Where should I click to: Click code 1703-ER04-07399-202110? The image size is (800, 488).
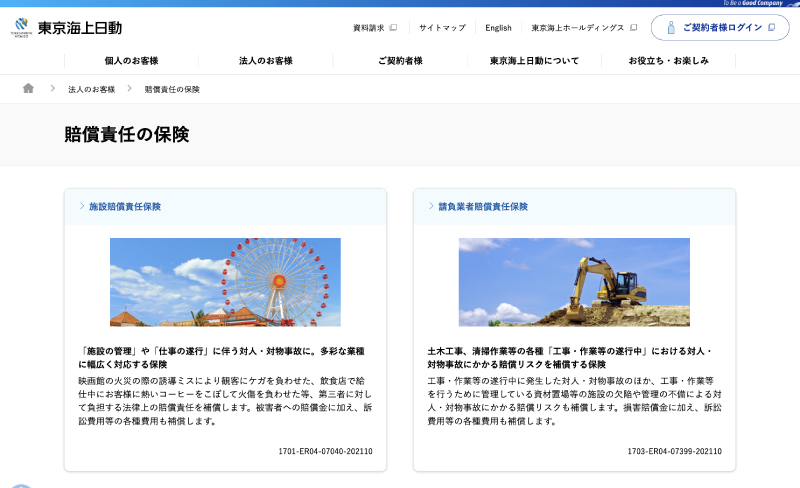click(x=674, y=451)
